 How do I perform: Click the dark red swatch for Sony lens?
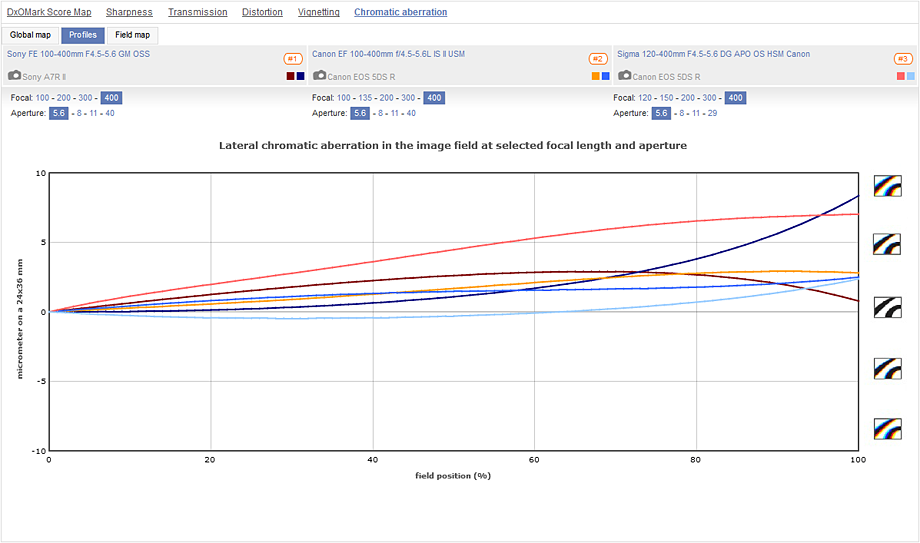[x=290, y=76]
